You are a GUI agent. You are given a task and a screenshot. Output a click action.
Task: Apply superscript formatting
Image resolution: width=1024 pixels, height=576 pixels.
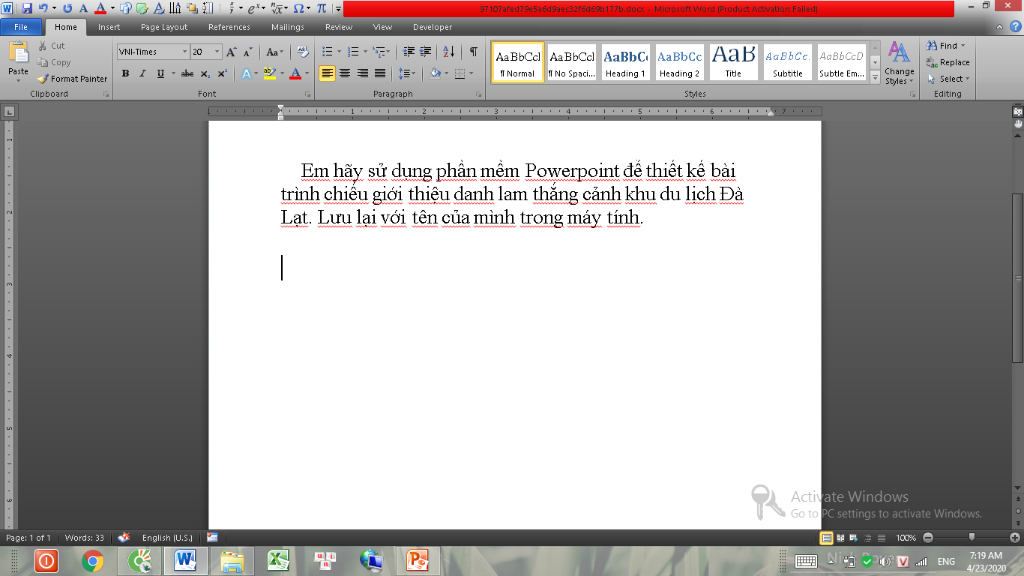tap(222, 74)
